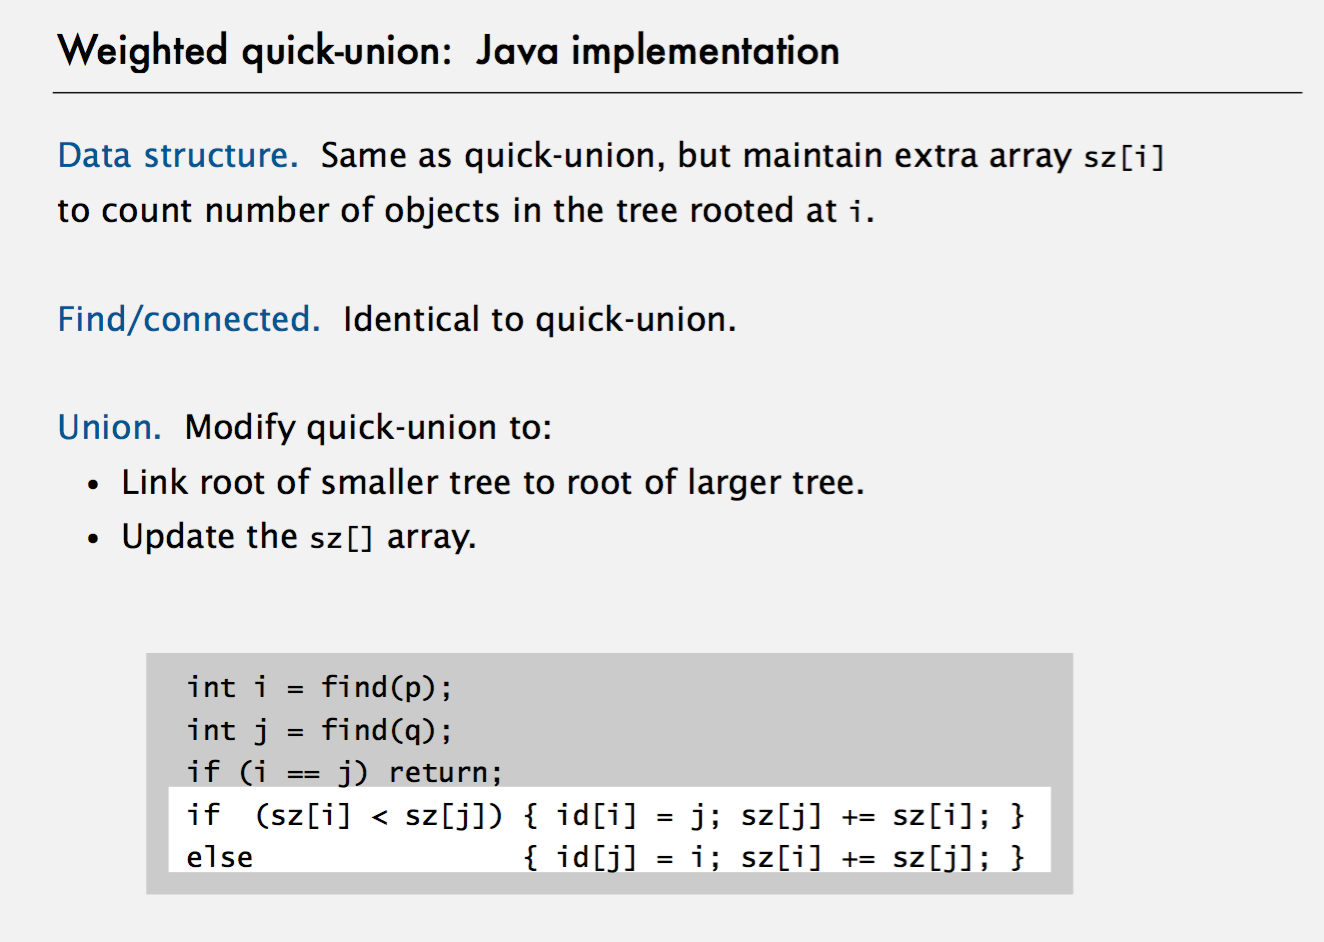Screen dimensions: 1324x942
Task: Click the code line 'if (i == j) return;'
Action: pos(344,773)
